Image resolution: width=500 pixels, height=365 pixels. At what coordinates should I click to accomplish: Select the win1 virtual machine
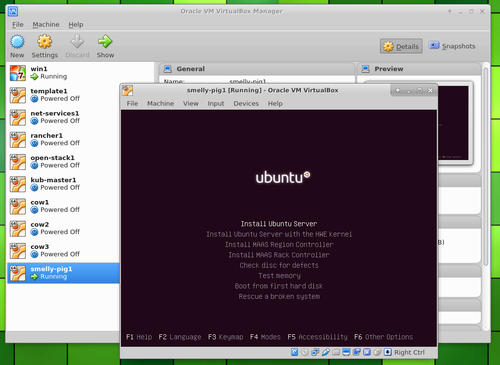point(63,73)
